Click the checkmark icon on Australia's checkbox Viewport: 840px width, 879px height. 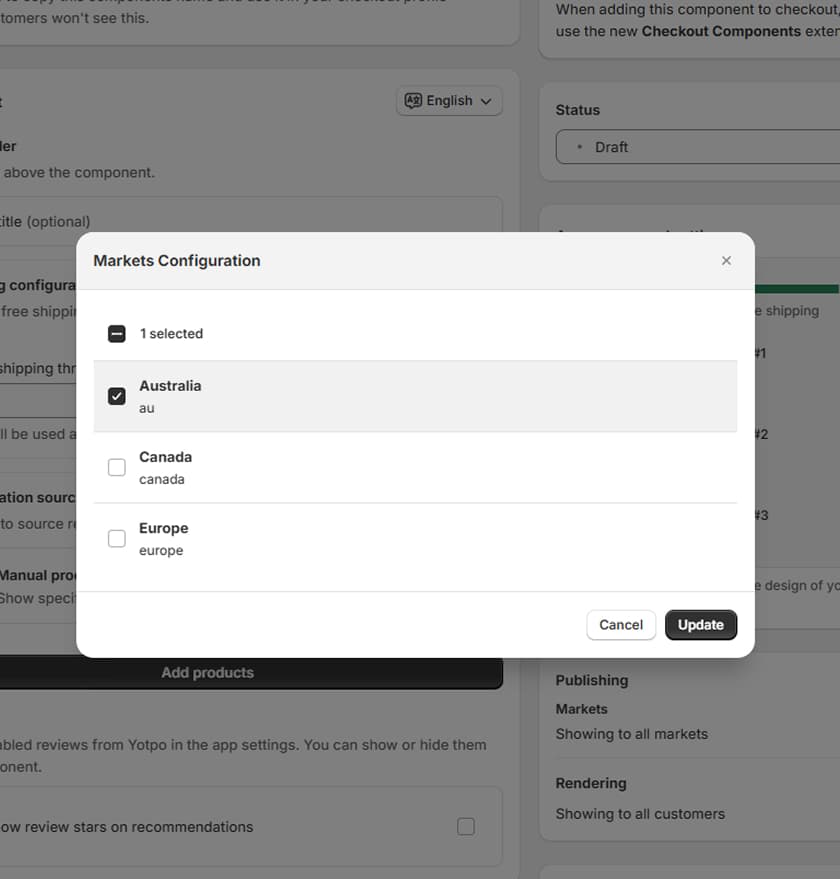click(116, 396)
